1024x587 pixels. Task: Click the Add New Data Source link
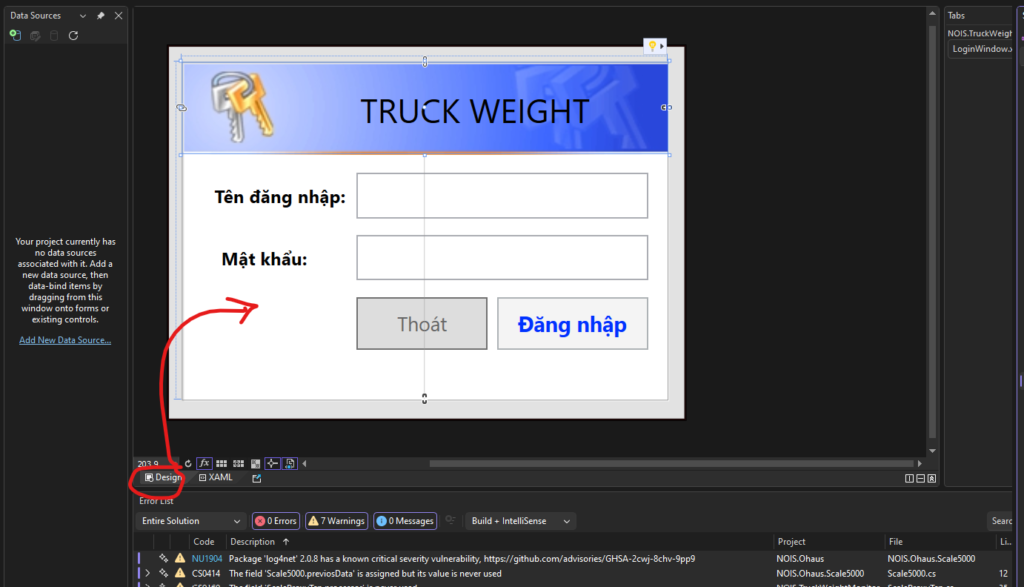[65, 340]
